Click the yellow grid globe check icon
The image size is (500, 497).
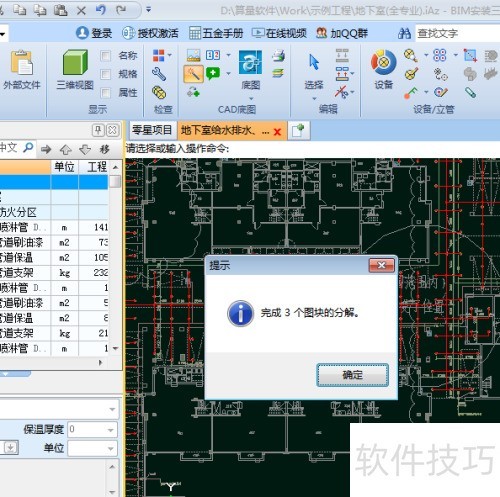point(159,92)
